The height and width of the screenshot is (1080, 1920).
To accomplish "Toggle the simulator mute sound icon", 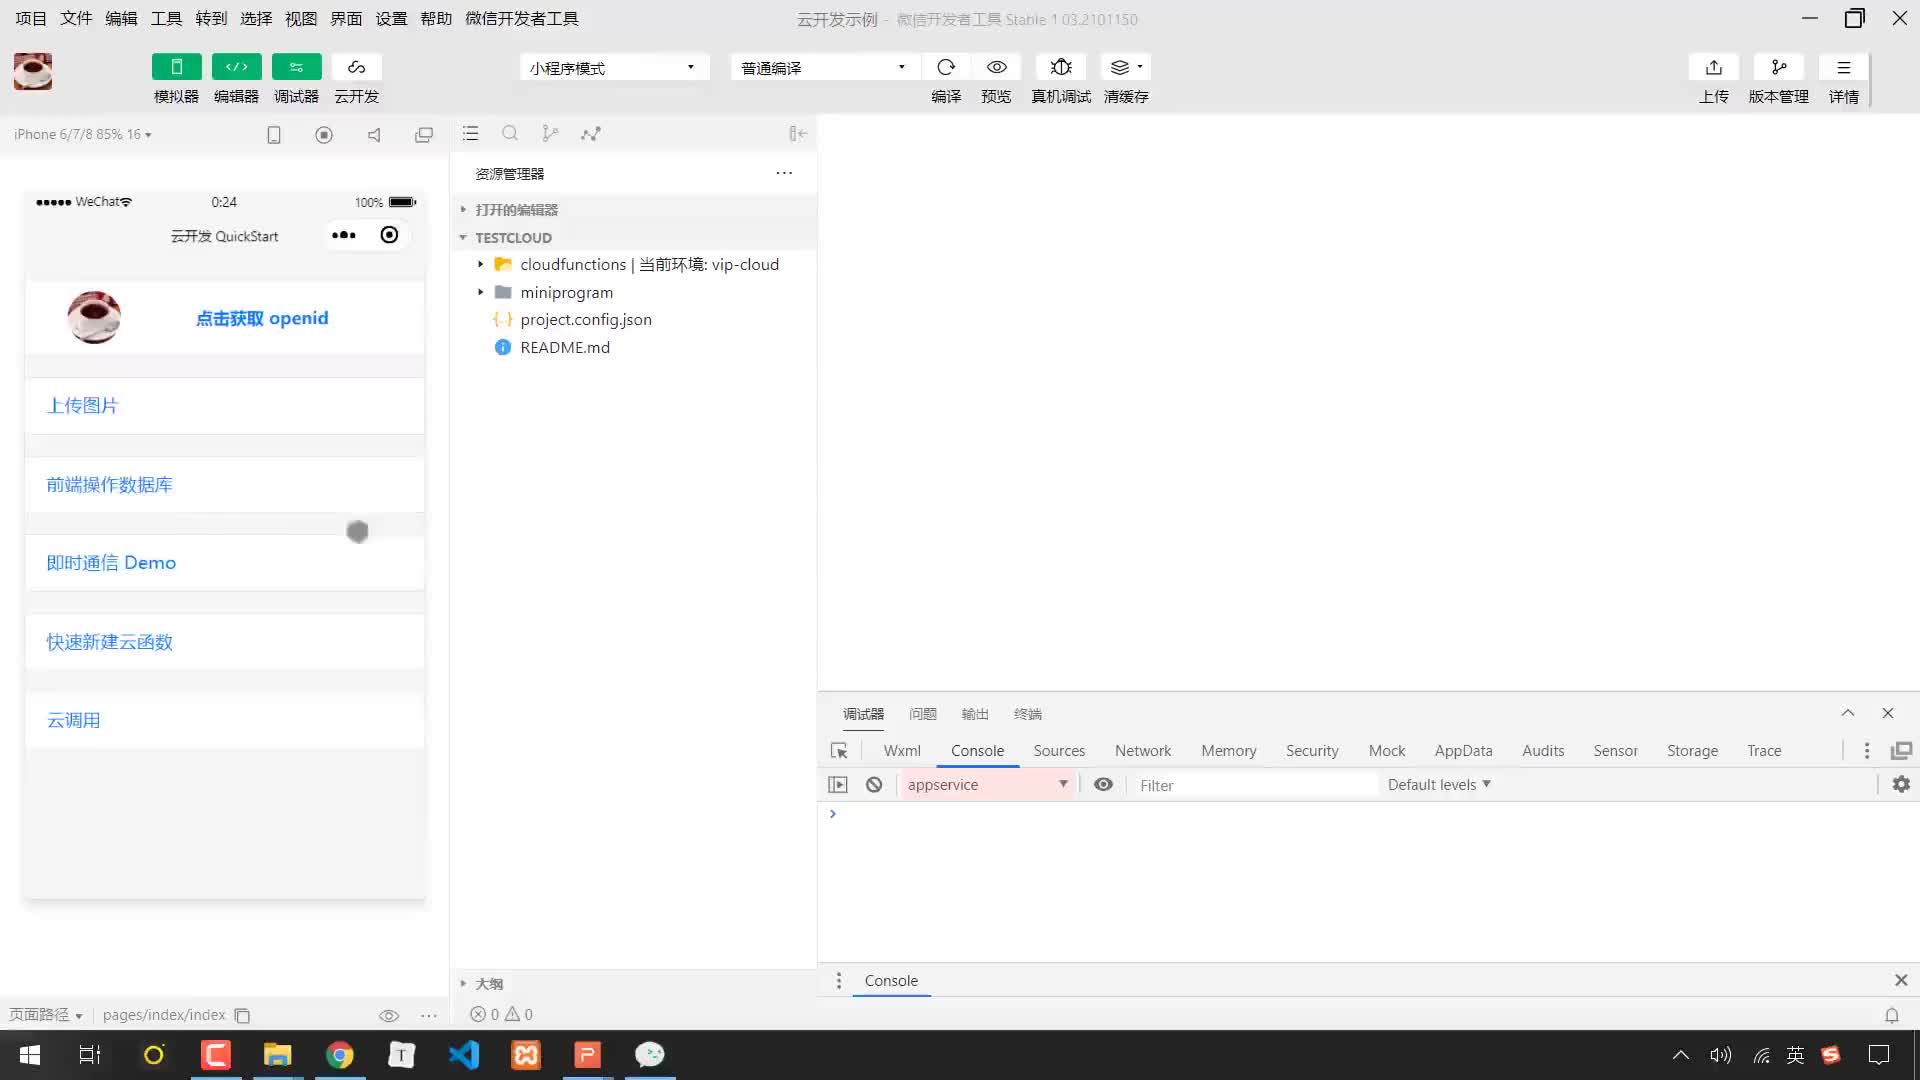I will pos(374,134).
